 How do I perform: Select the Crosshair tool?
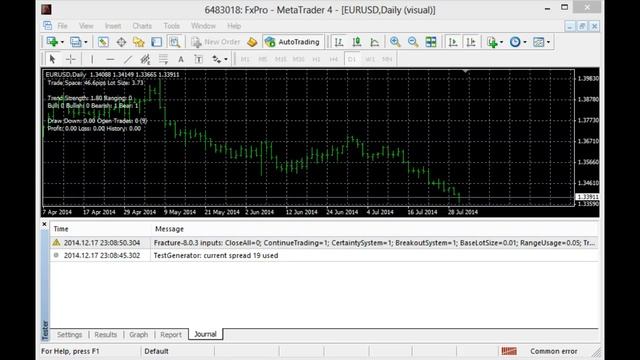pos(71,59)
